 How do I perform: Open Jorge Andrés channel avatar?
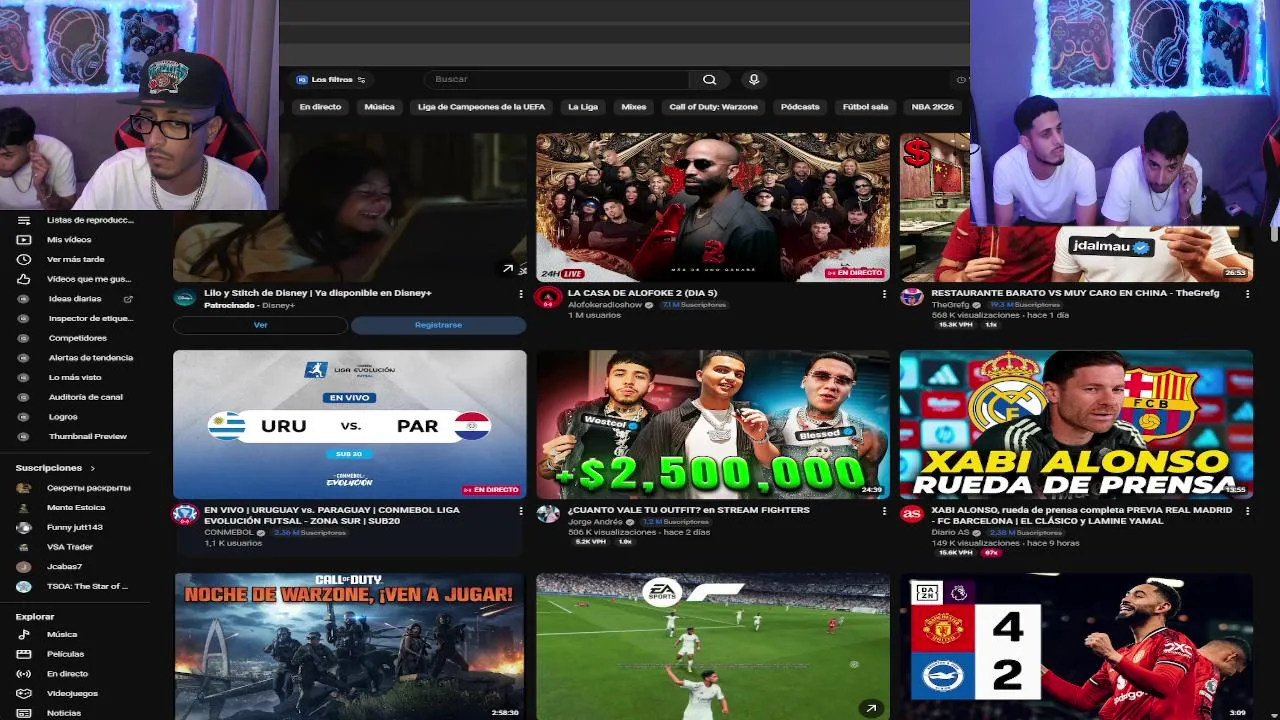coord(548,514)
